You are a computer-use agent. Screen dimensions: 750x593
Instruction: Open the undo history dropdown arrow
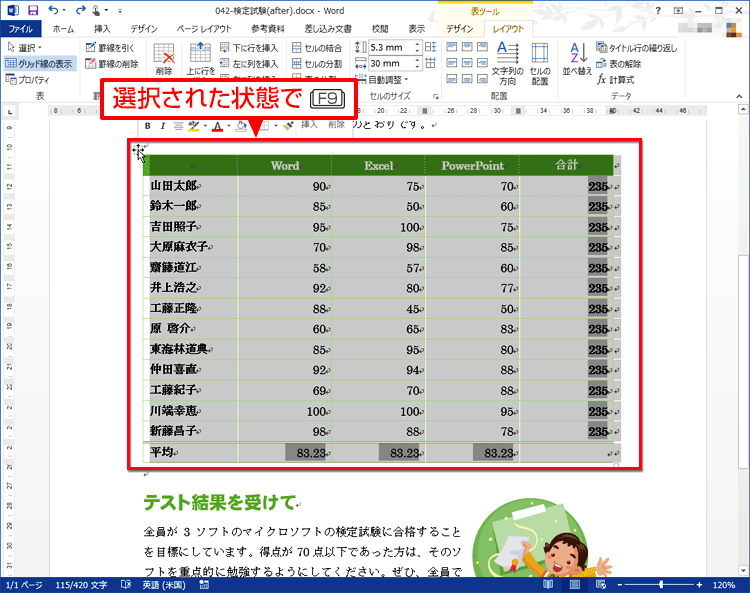64,11
